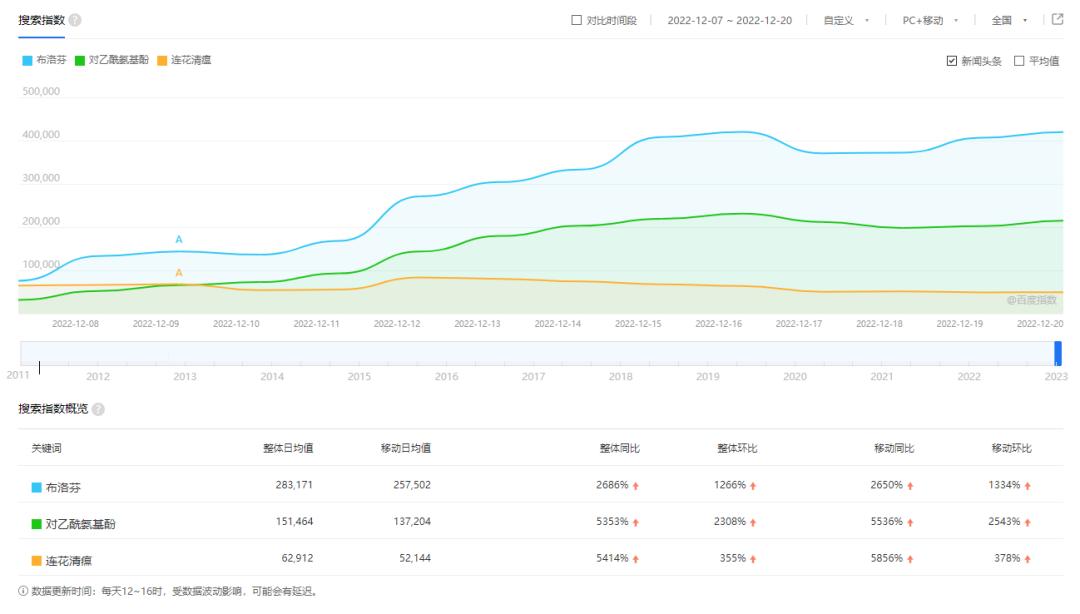The image size is (1080, 614).
Task: Click value 257,502 in 布洛芬 row
Action: pyautogui.click(x=412, y=484)
